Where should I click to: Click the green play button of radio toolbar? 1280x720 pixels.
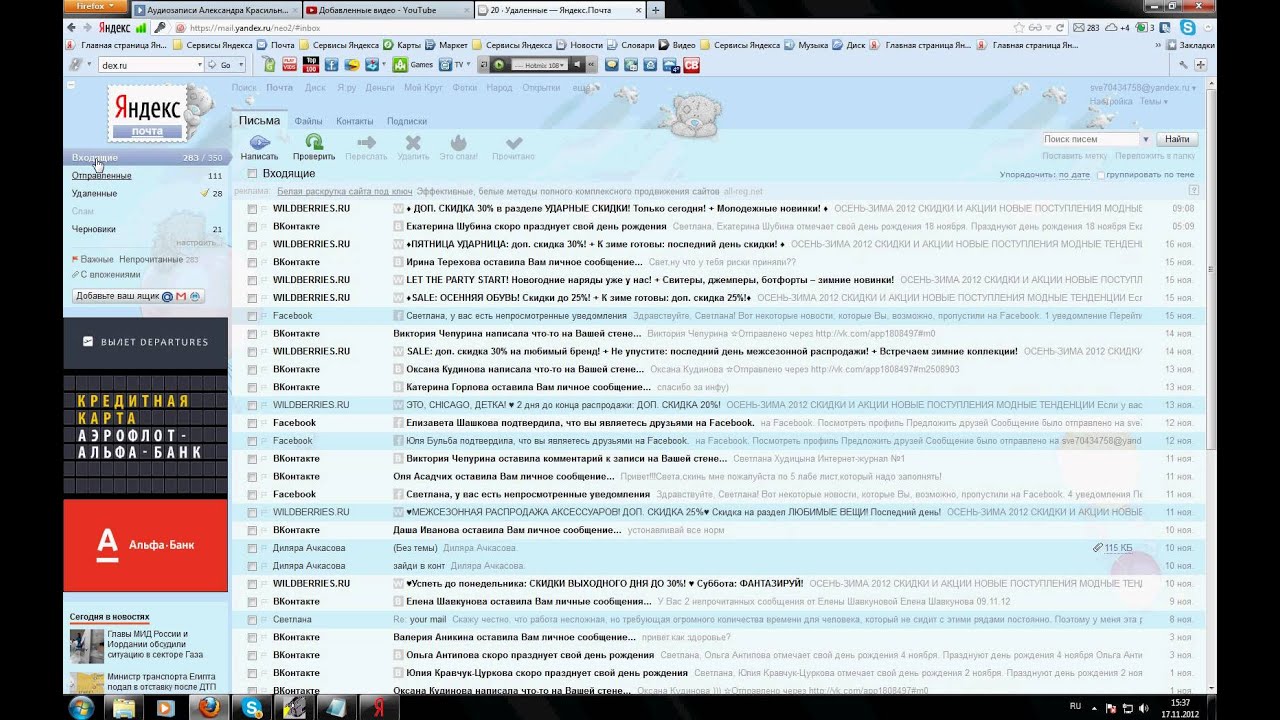pyautogui.click(x=499, y=64)
